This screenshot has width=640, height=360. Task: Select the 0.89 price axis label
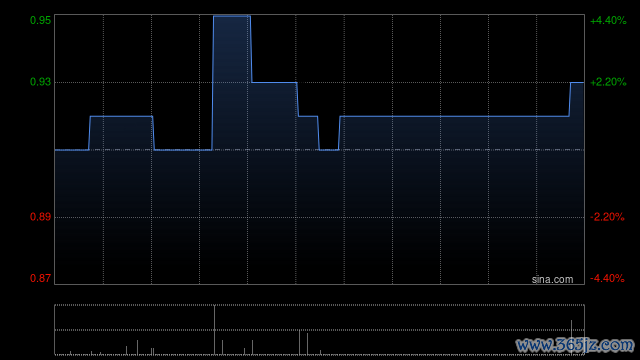(x=40, y=217)
